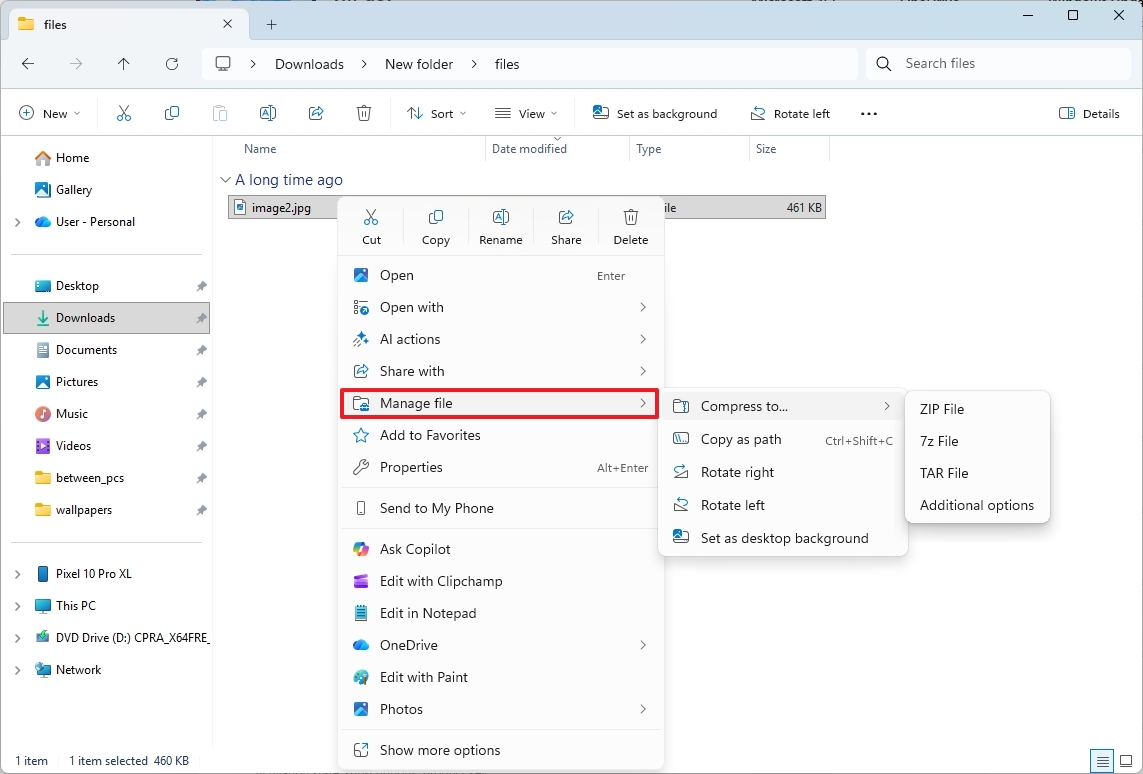Switch to details layout via status bar toggle
This screenshot has height=774, width=1143.
click(1101, 761)
